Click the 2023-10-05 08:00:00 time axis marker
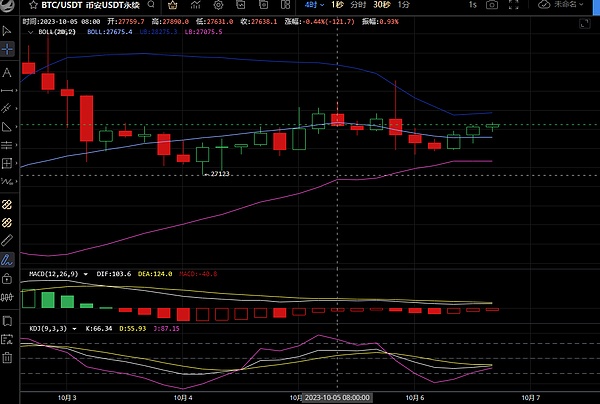 coord(337,397)
